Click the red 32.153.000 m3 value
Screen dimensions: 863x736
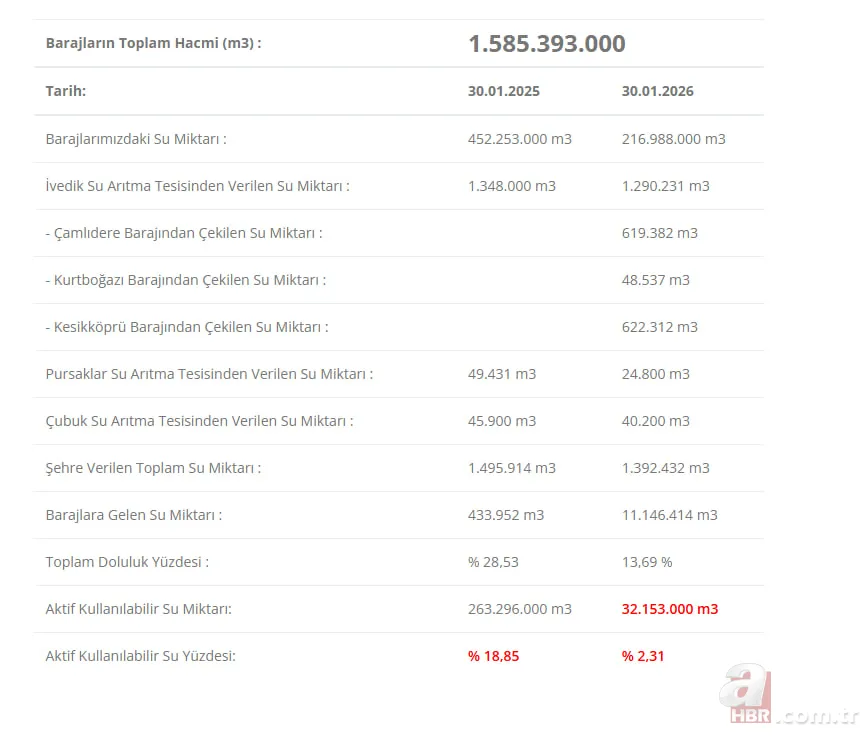point(669,609)
